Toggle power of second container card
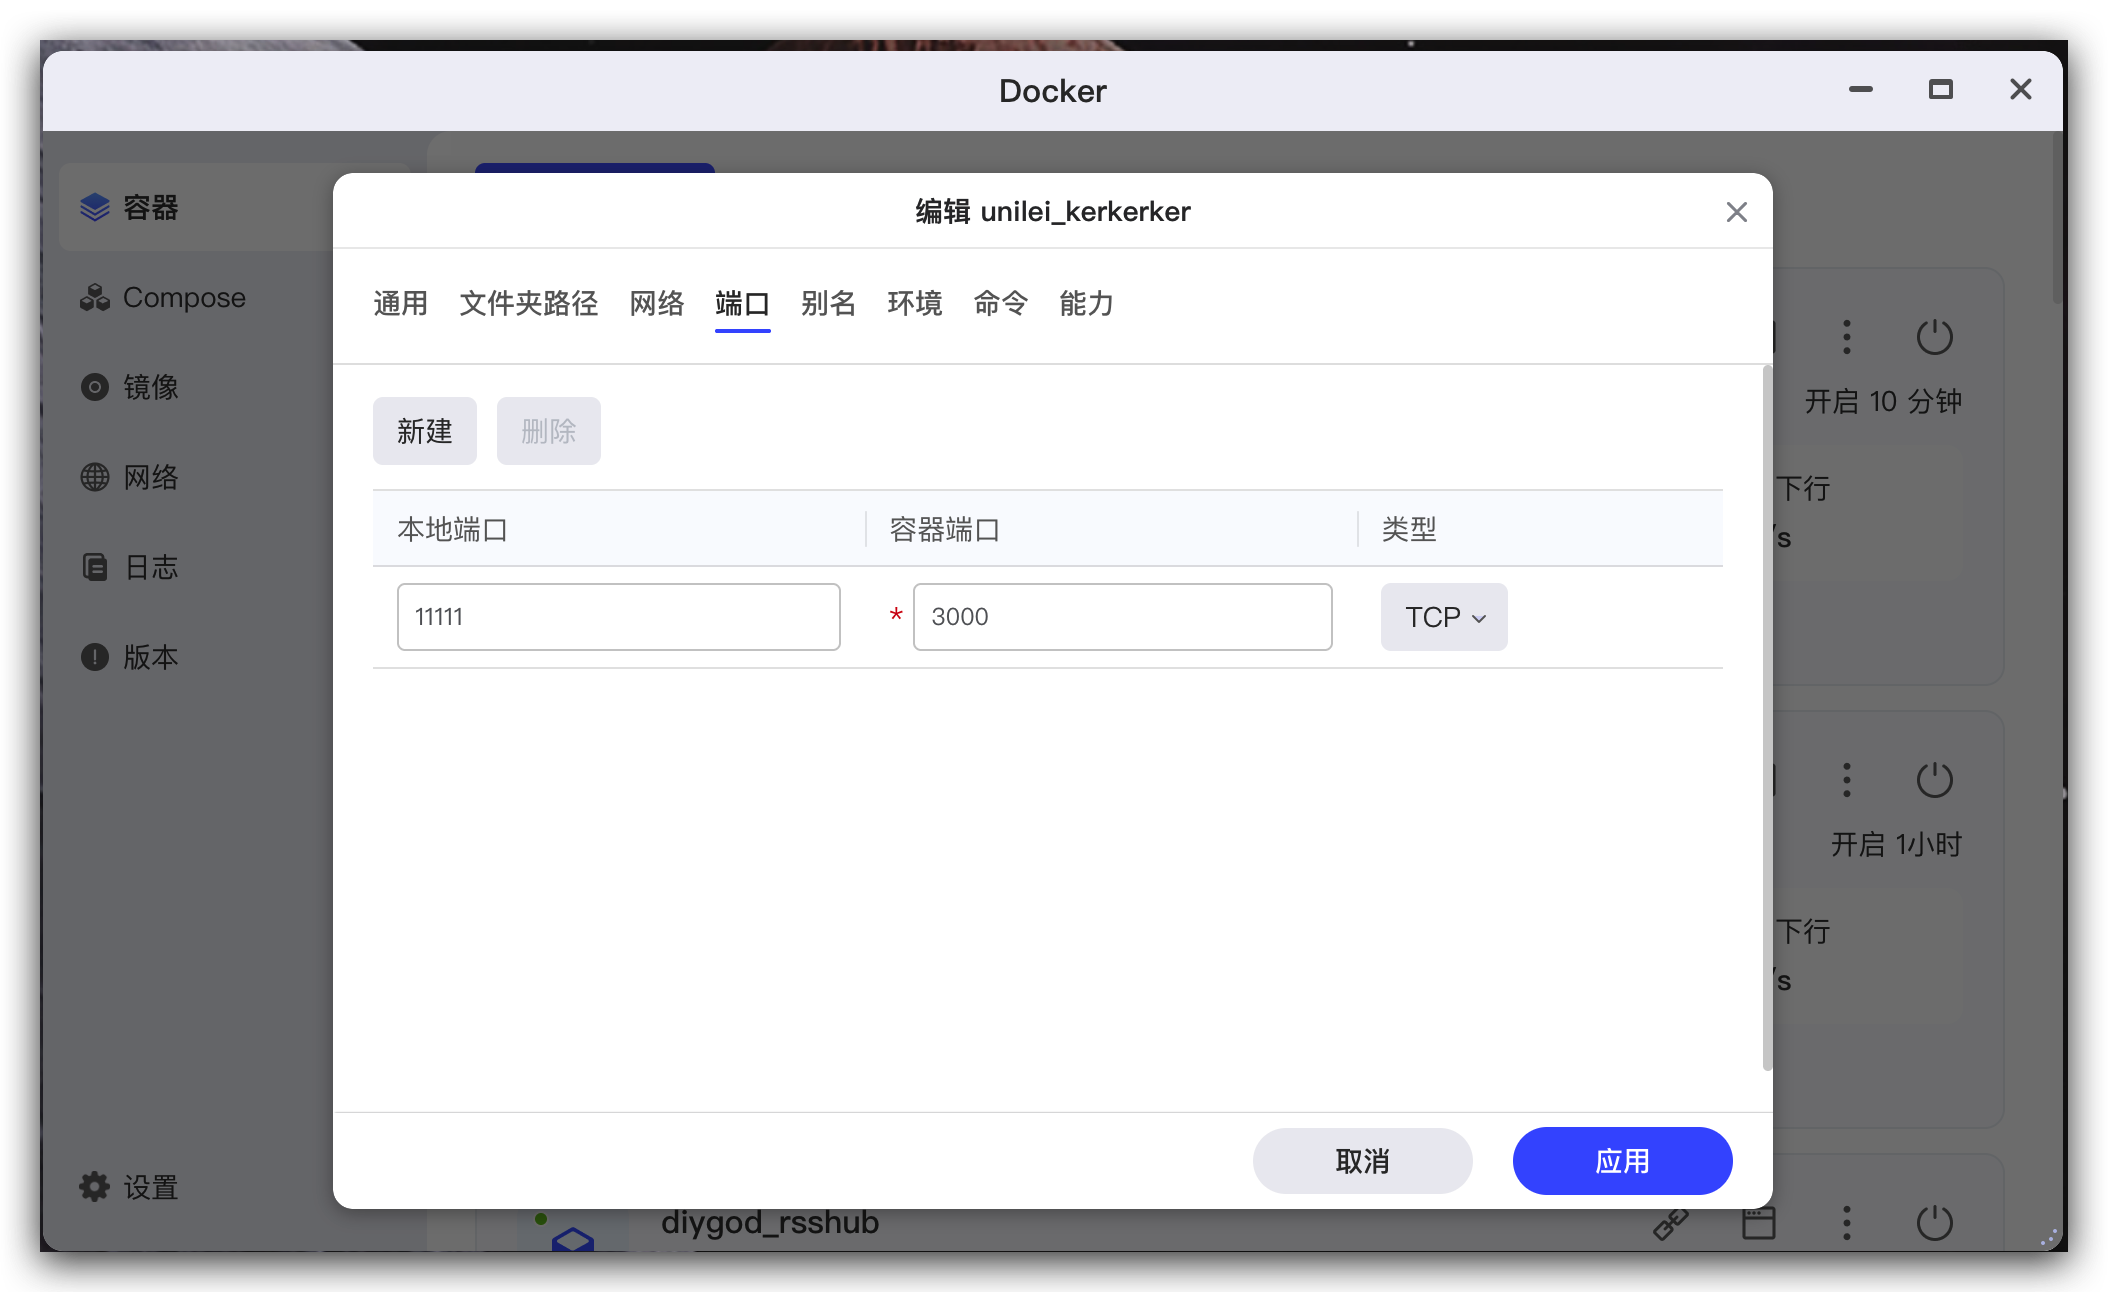The height and width of the screenshot is (1292, 2108). tap(1934, 780)
